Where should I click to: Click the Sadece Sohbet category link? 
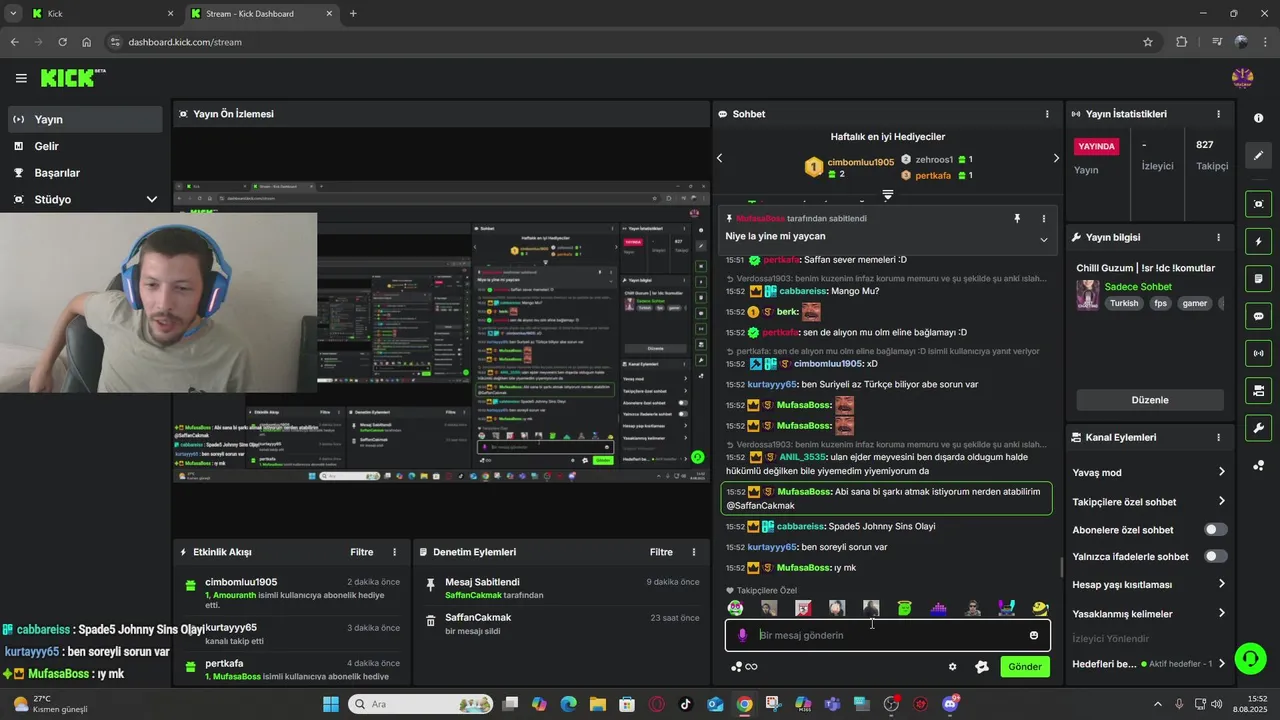[x=1138, y=287]
